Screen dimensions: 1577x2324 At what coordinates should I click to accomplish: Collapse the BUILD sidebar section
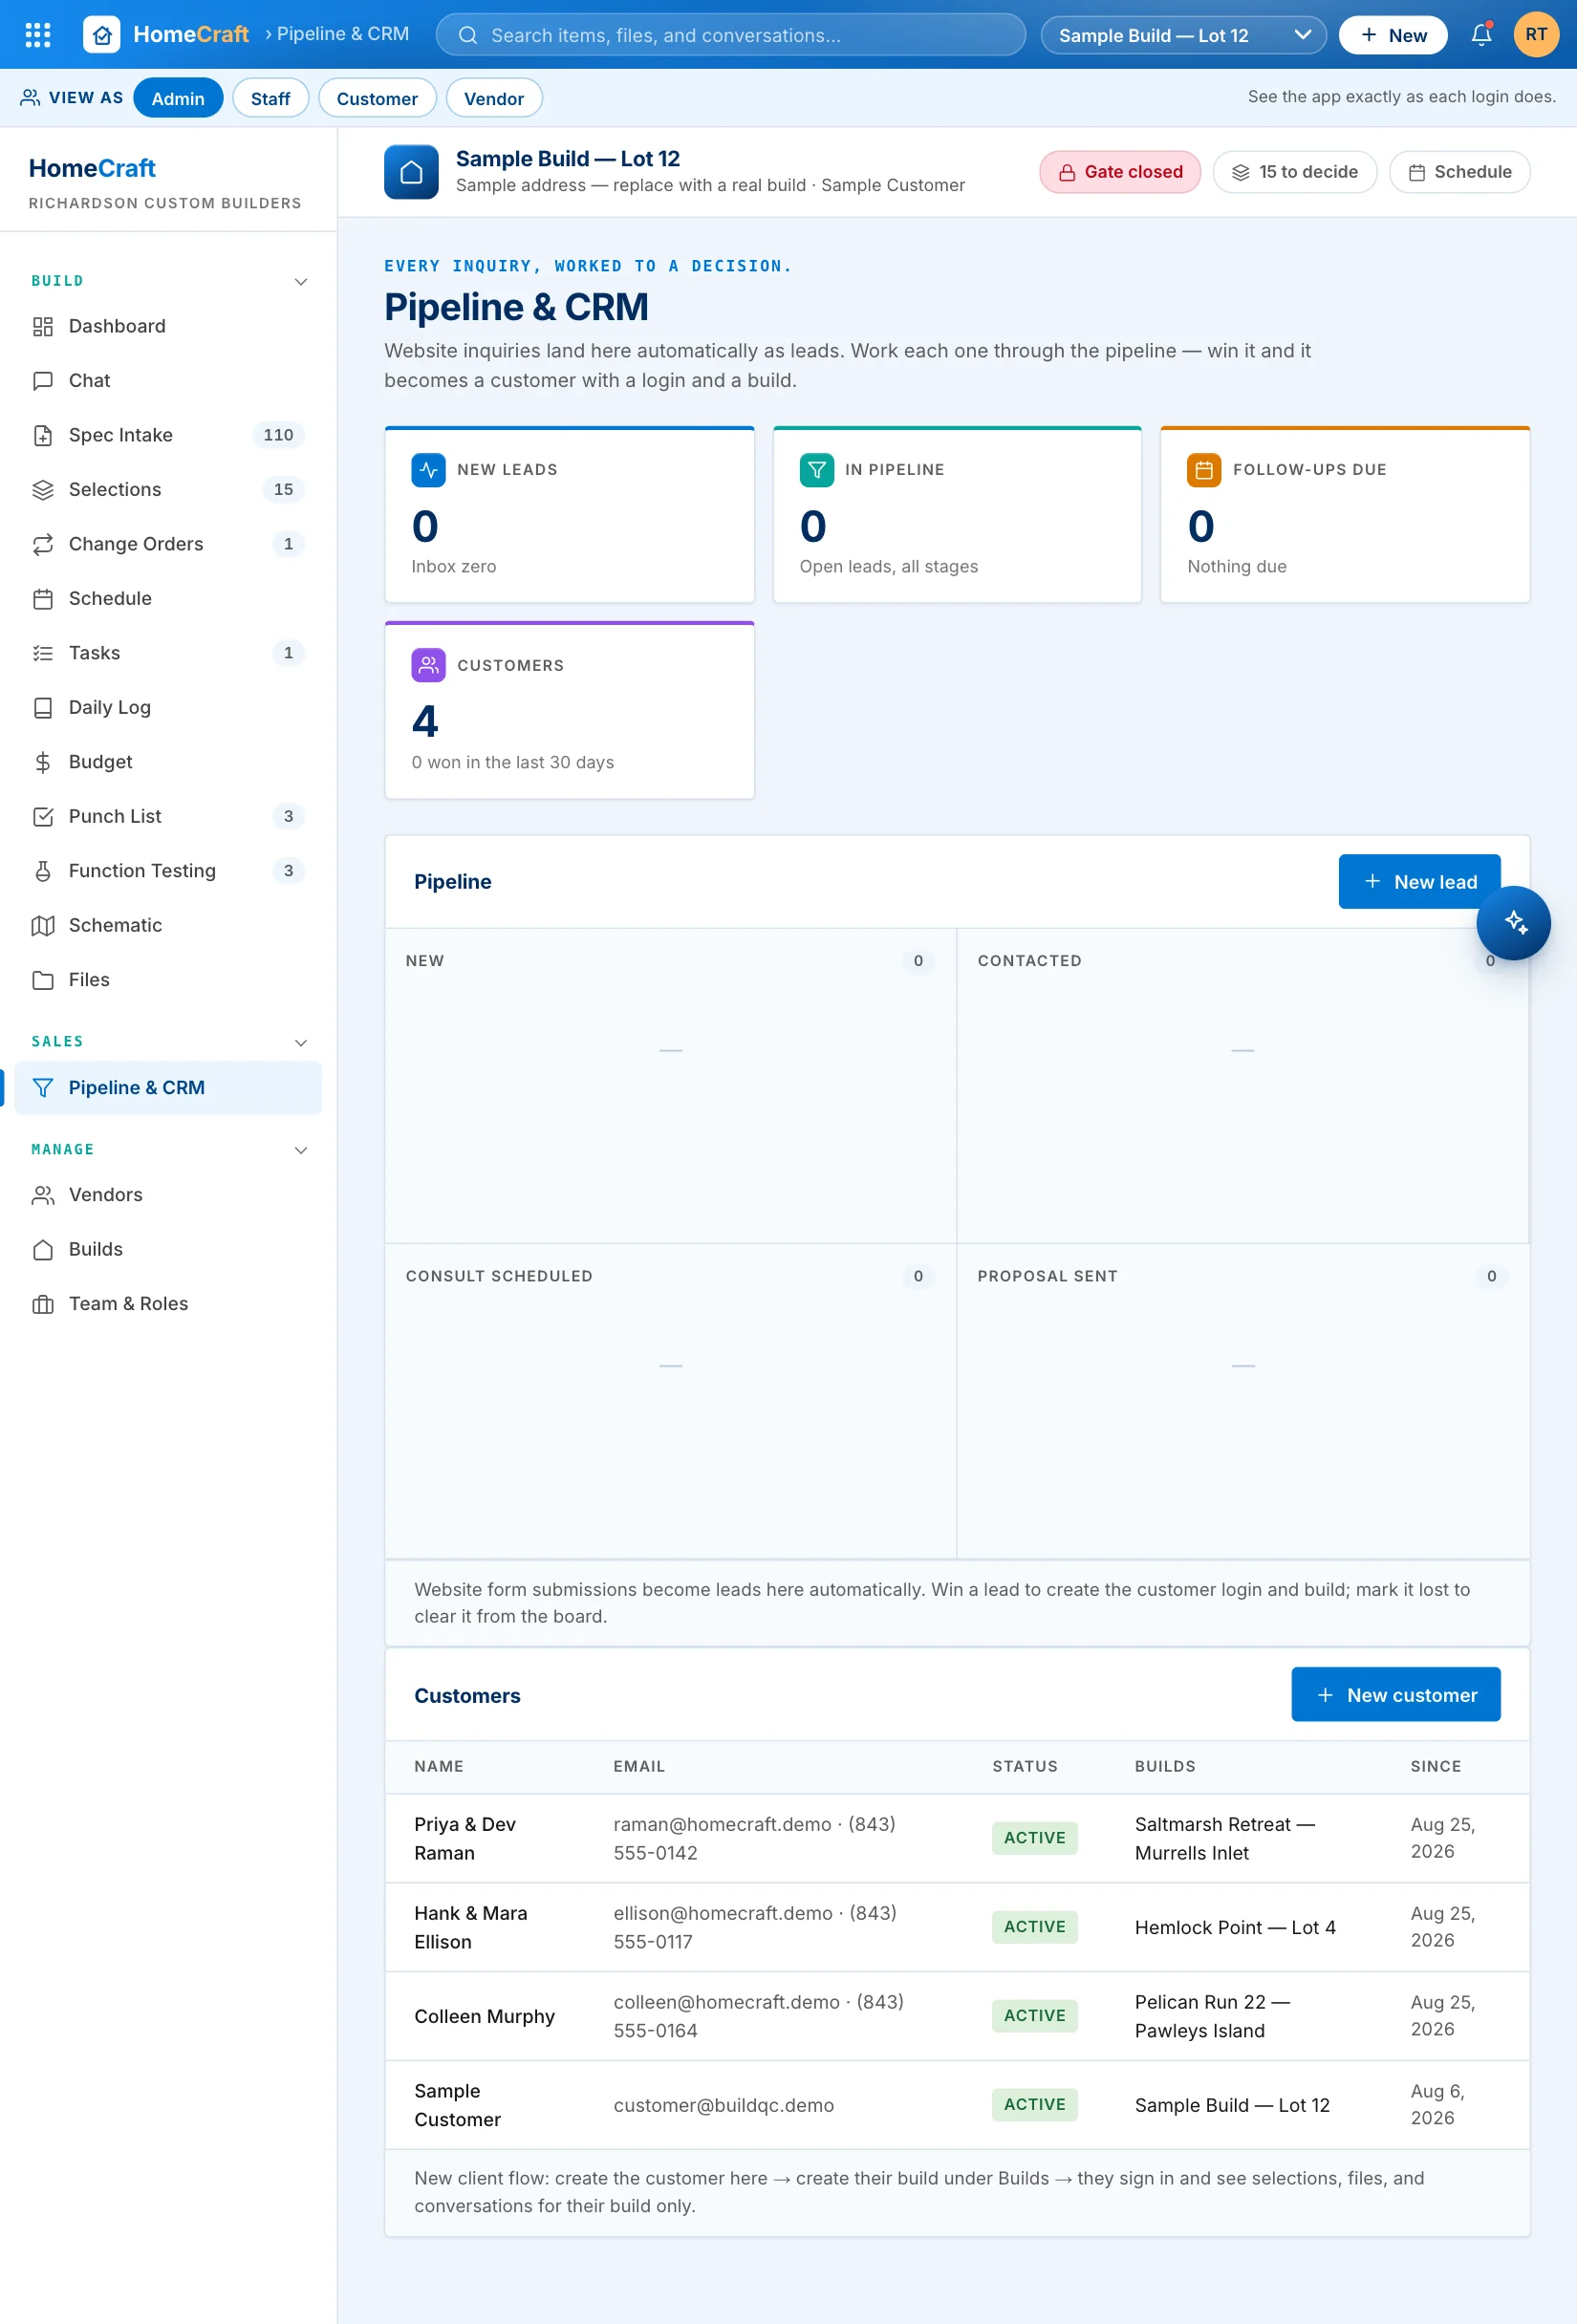coord(301,282)
